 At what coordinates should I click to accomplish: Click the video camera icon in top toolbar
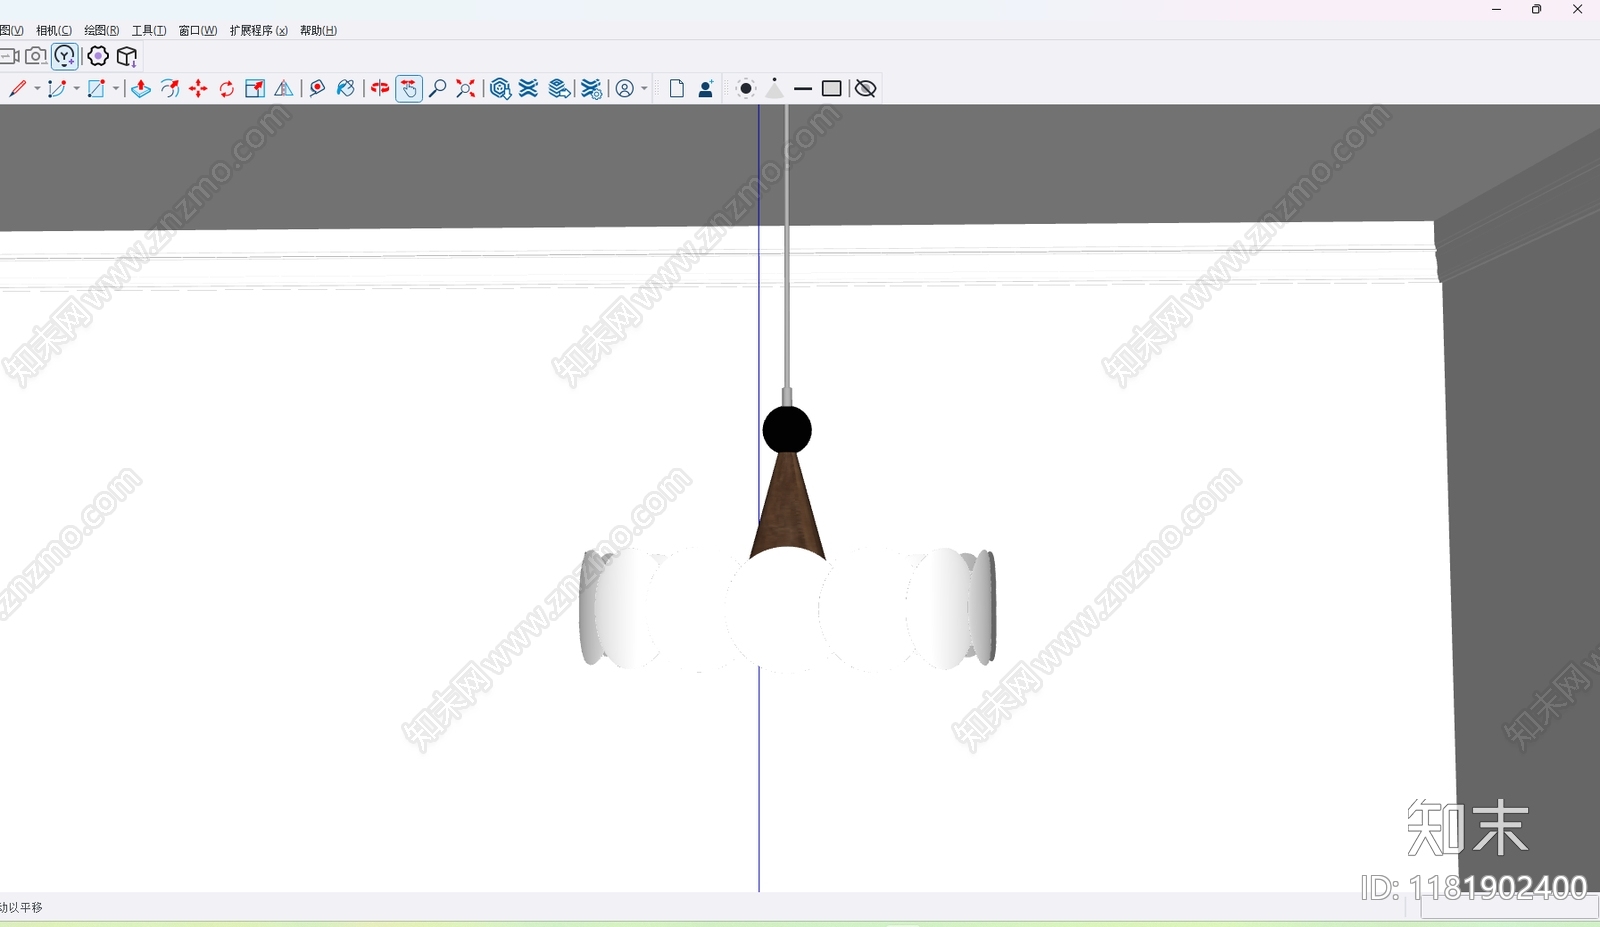(9, 56)
